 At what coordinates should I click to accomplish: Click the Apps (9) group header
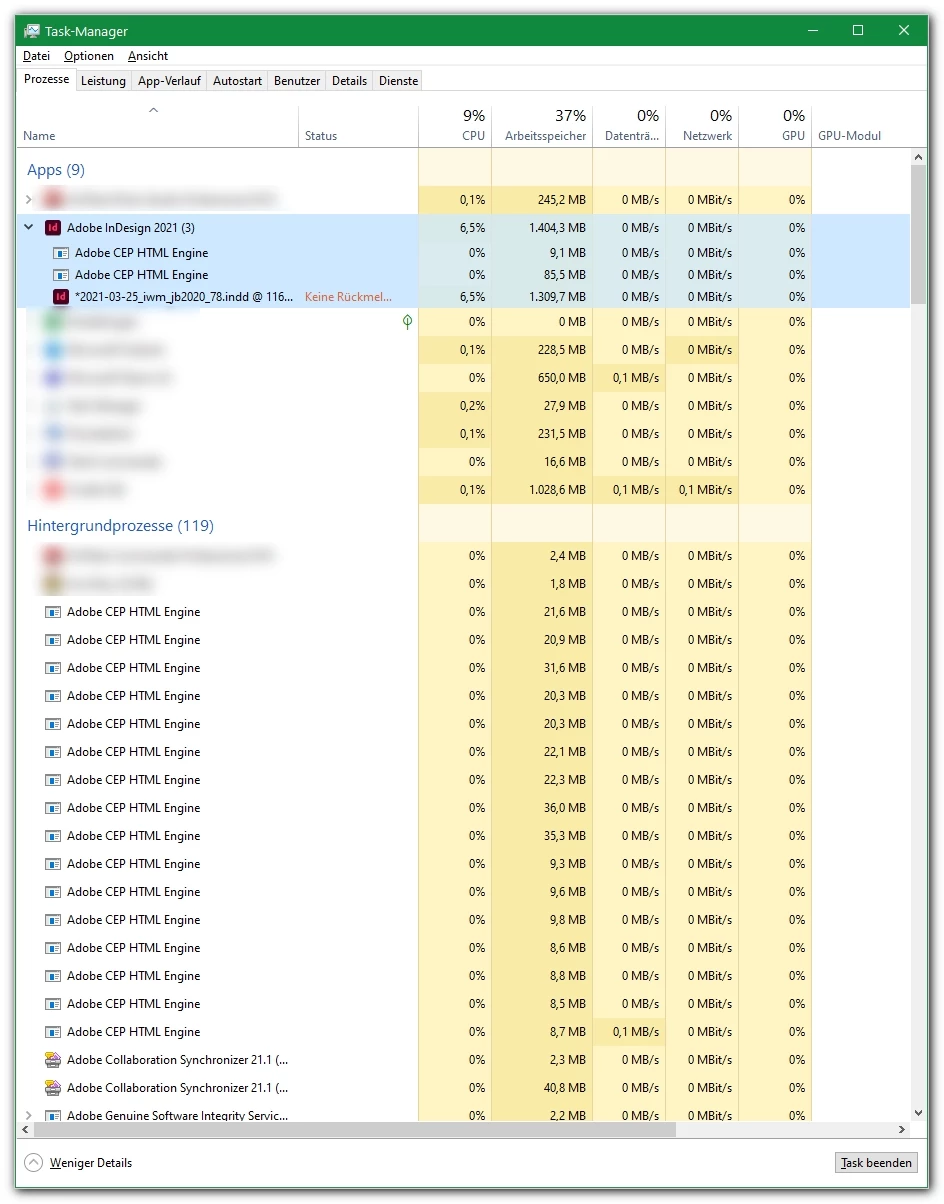(x=56, y=170)
